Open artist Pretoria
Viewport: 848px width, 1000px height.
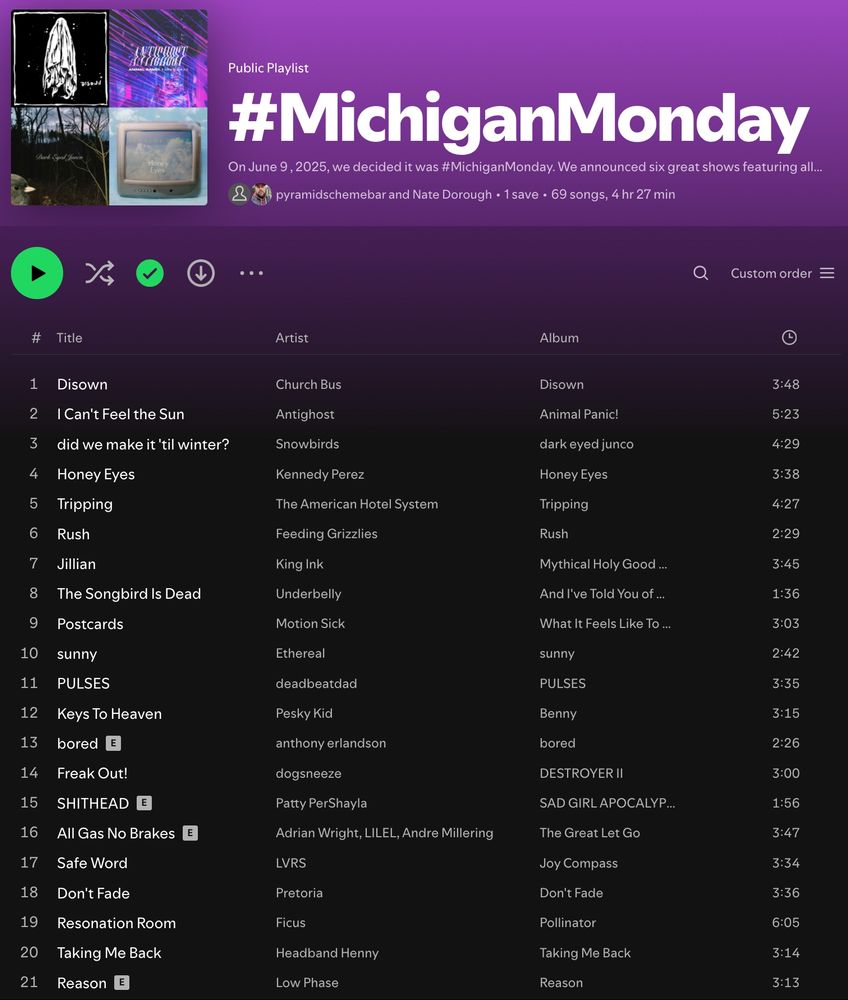[x=299, y=893]
